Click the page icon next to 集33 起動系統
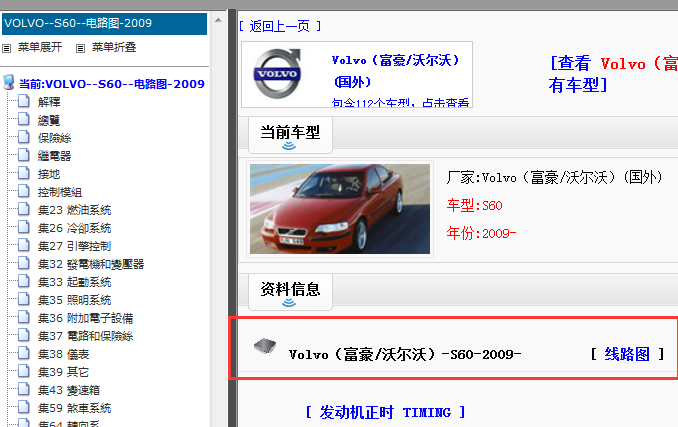The height and width of the screenshot is (427, 678). 24,281
